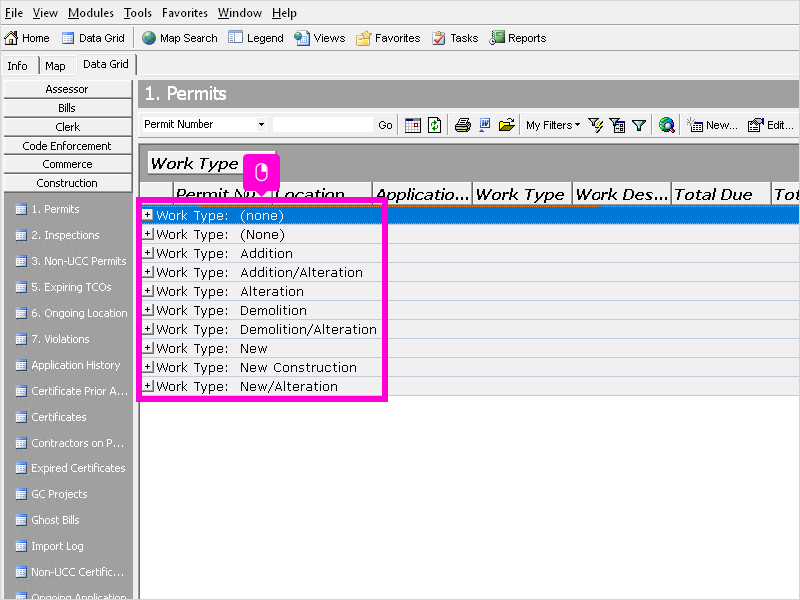This screenshot has height=600, width=800.
Task: Open the Construction module section
Action: click(67, 183)
